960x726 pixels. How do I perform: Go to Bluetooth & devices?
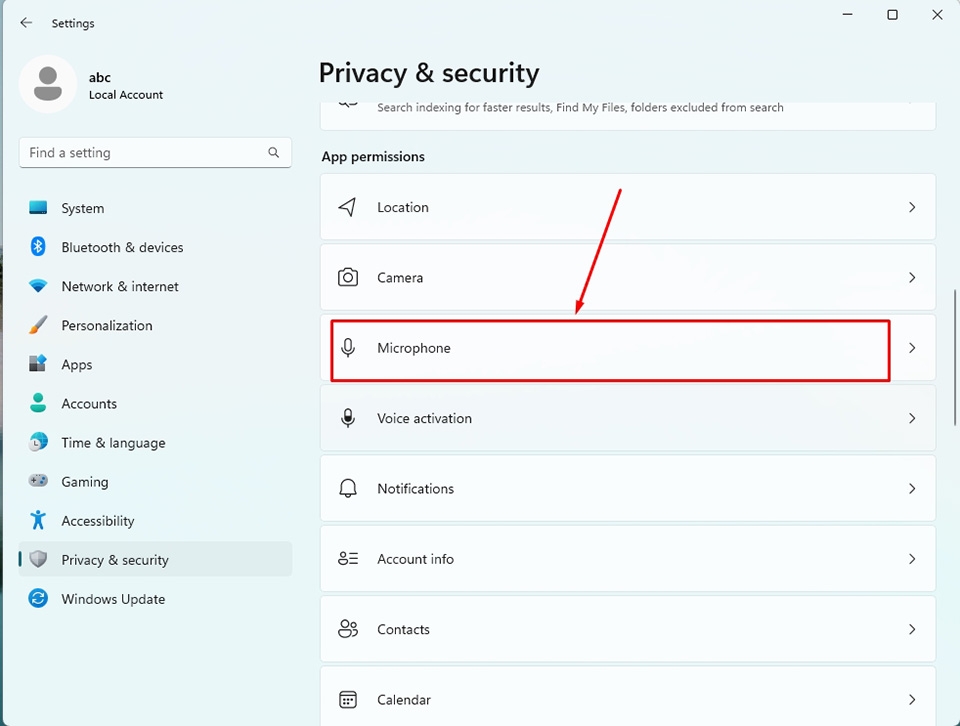click(x=156, y=247)
